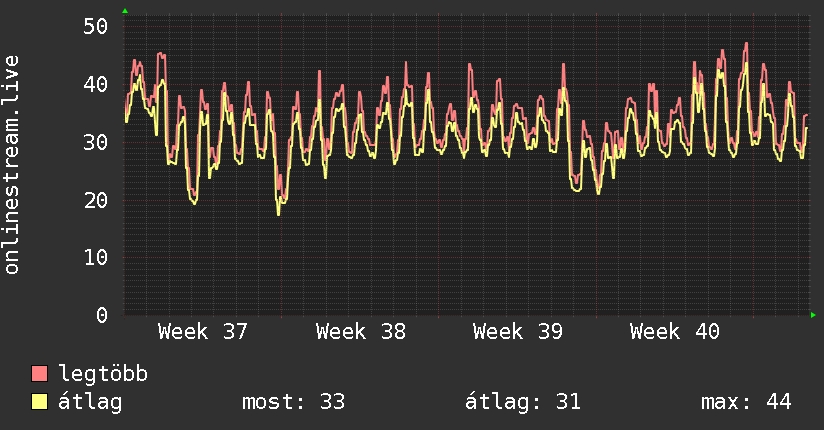Image resolution: width=824 pixels, height=430 pixels.
Task: Click the onlinestream.live vertical axis title
Action: (x=12, y=165)
